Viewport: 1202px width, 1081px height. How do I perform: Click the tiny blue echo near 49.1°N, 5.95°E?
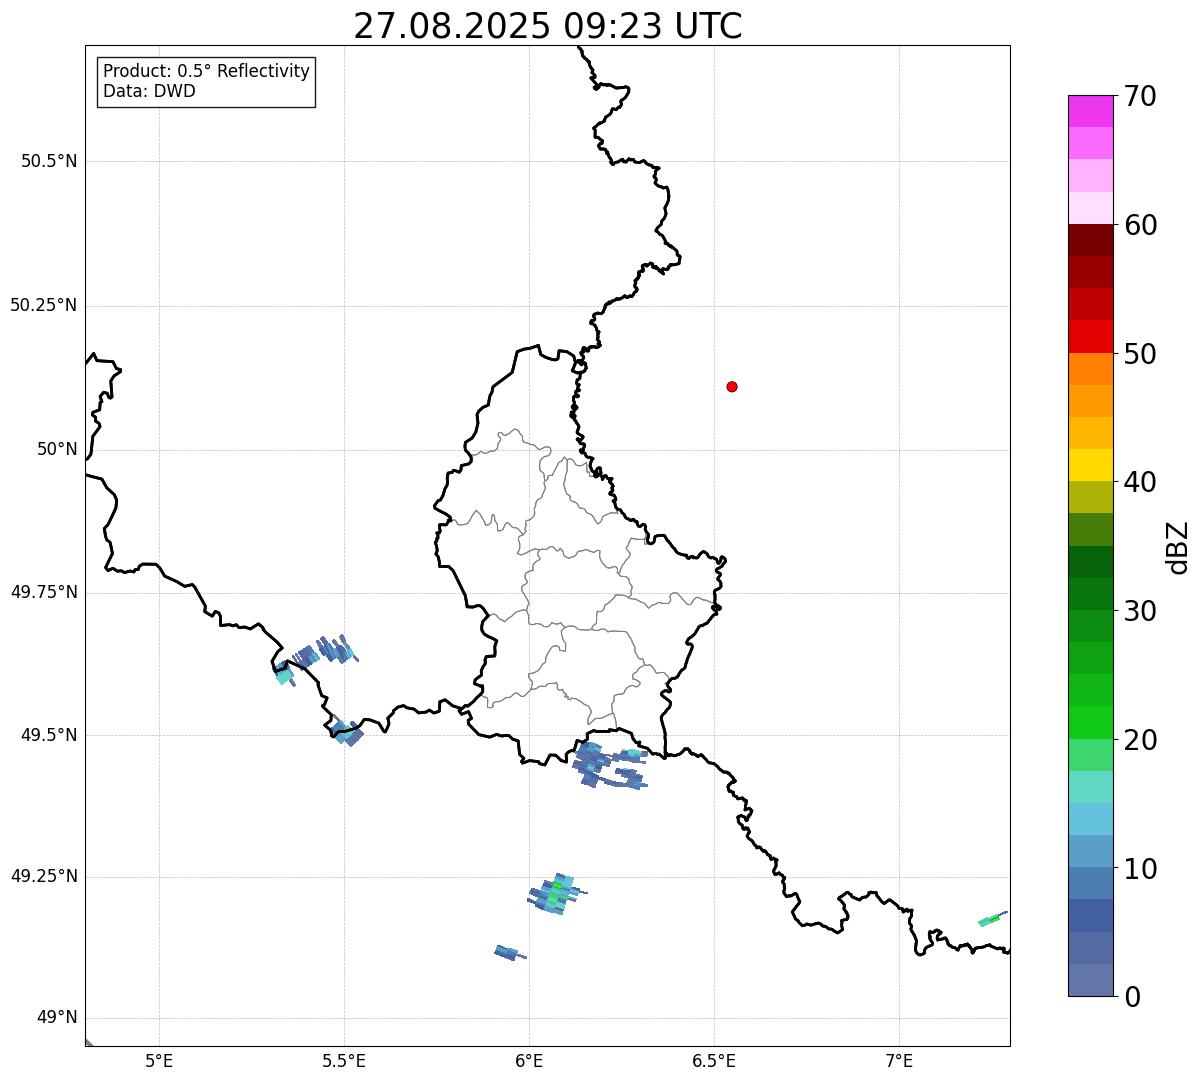(x=510, y=953)
